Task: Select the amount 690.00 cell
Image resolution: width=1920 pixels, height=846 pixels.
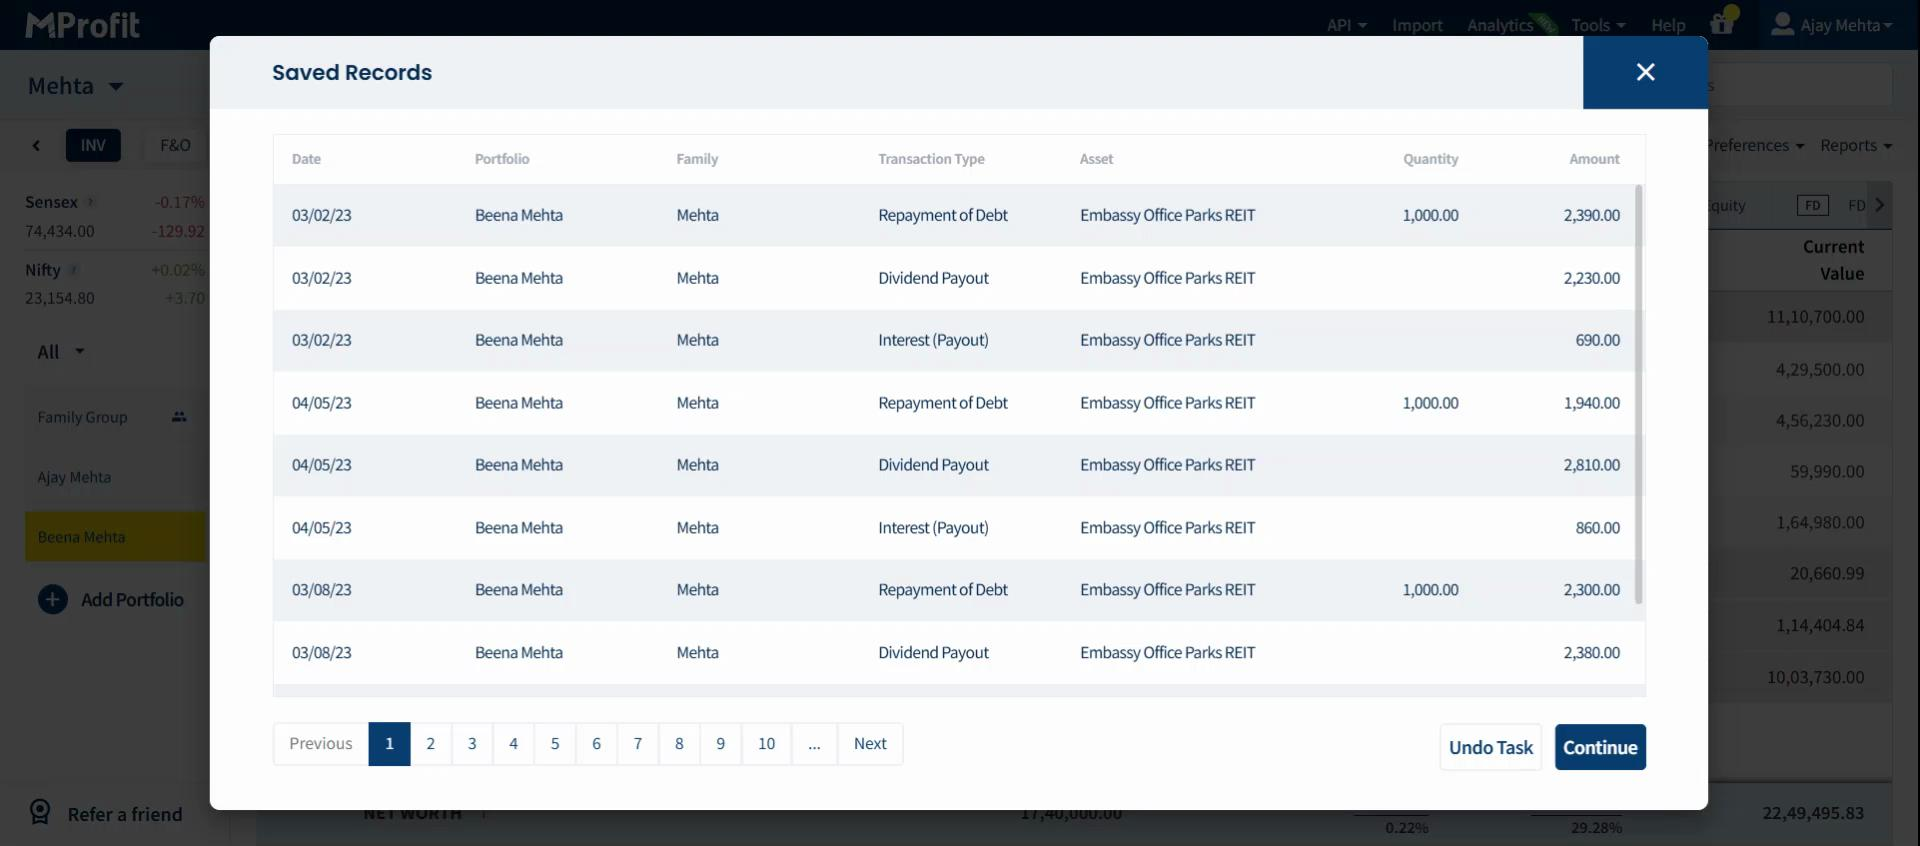Action: pos(1598,340)
